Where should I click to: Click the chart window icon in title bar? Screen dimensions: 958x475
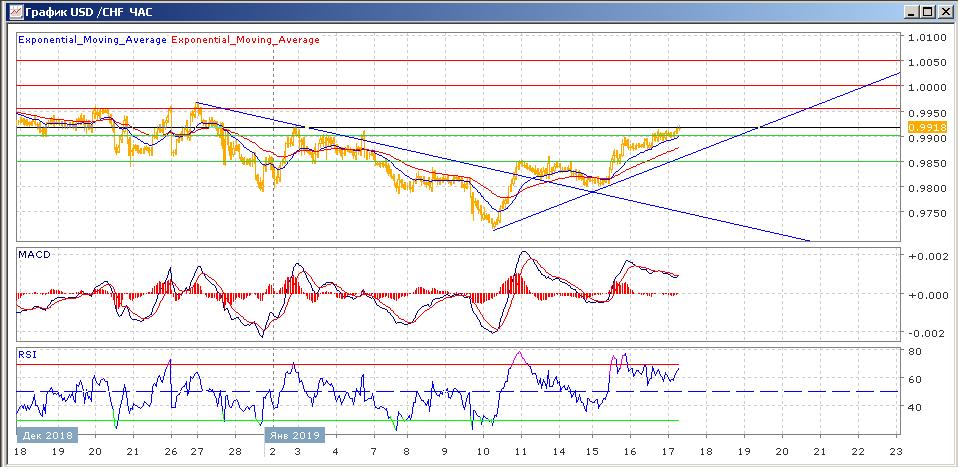pyautogui.click(x=11, y=11)
